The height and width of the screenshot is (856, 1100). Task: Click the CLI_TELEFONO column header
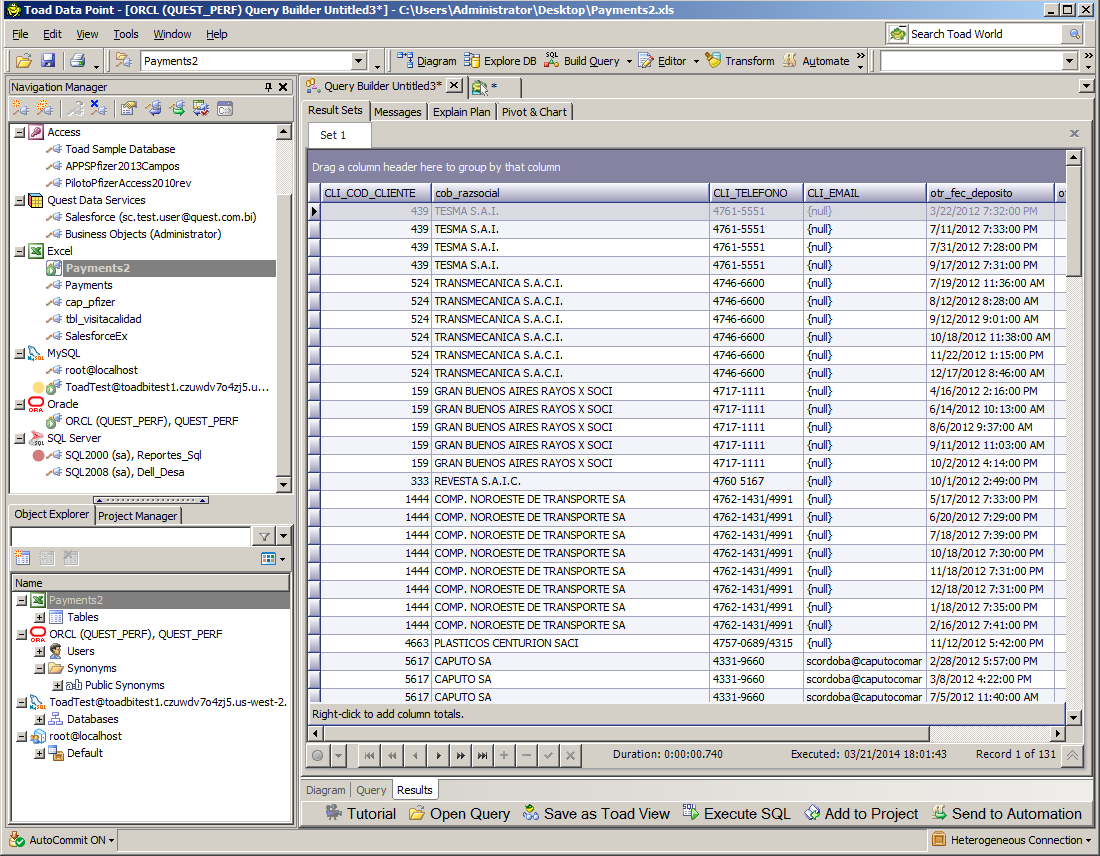[x=756, y=193]
